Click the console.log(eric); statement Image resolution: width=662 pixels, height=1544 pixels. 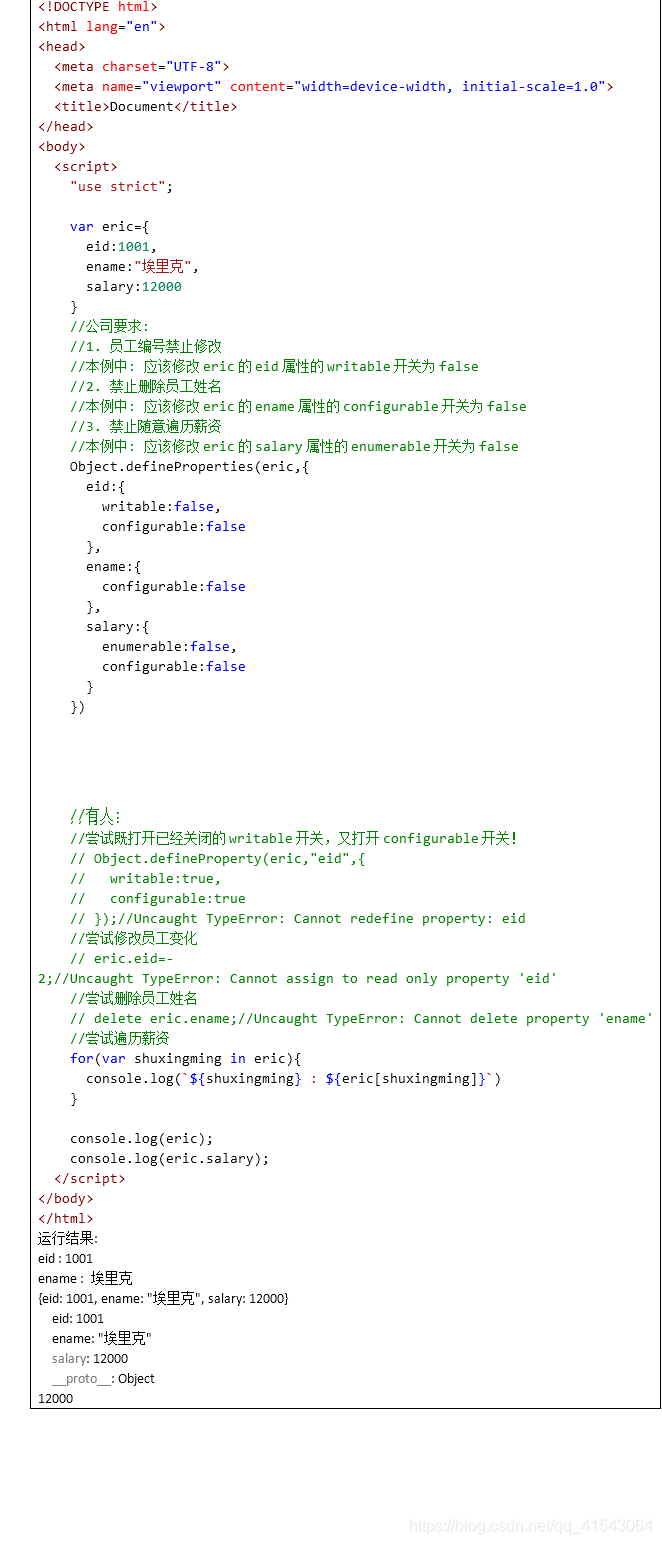141,1138
